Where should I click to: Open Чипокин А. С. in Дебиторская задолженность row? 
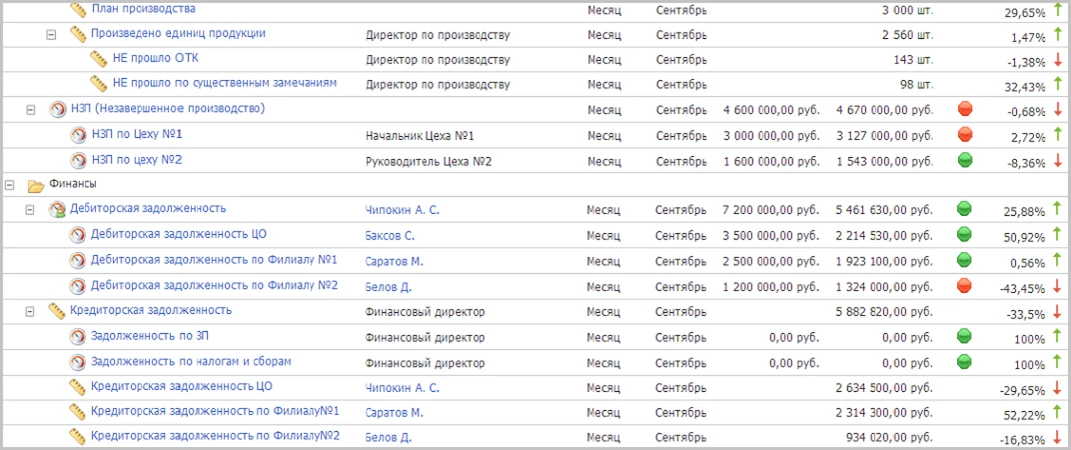(x=402, y=210)
